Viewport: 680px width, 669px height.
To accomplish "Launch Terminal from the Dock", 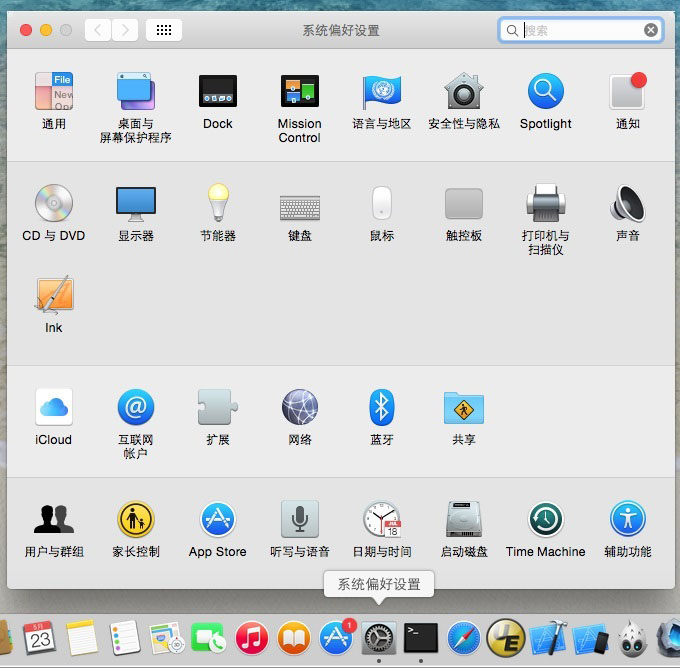I will pos(421,637).
